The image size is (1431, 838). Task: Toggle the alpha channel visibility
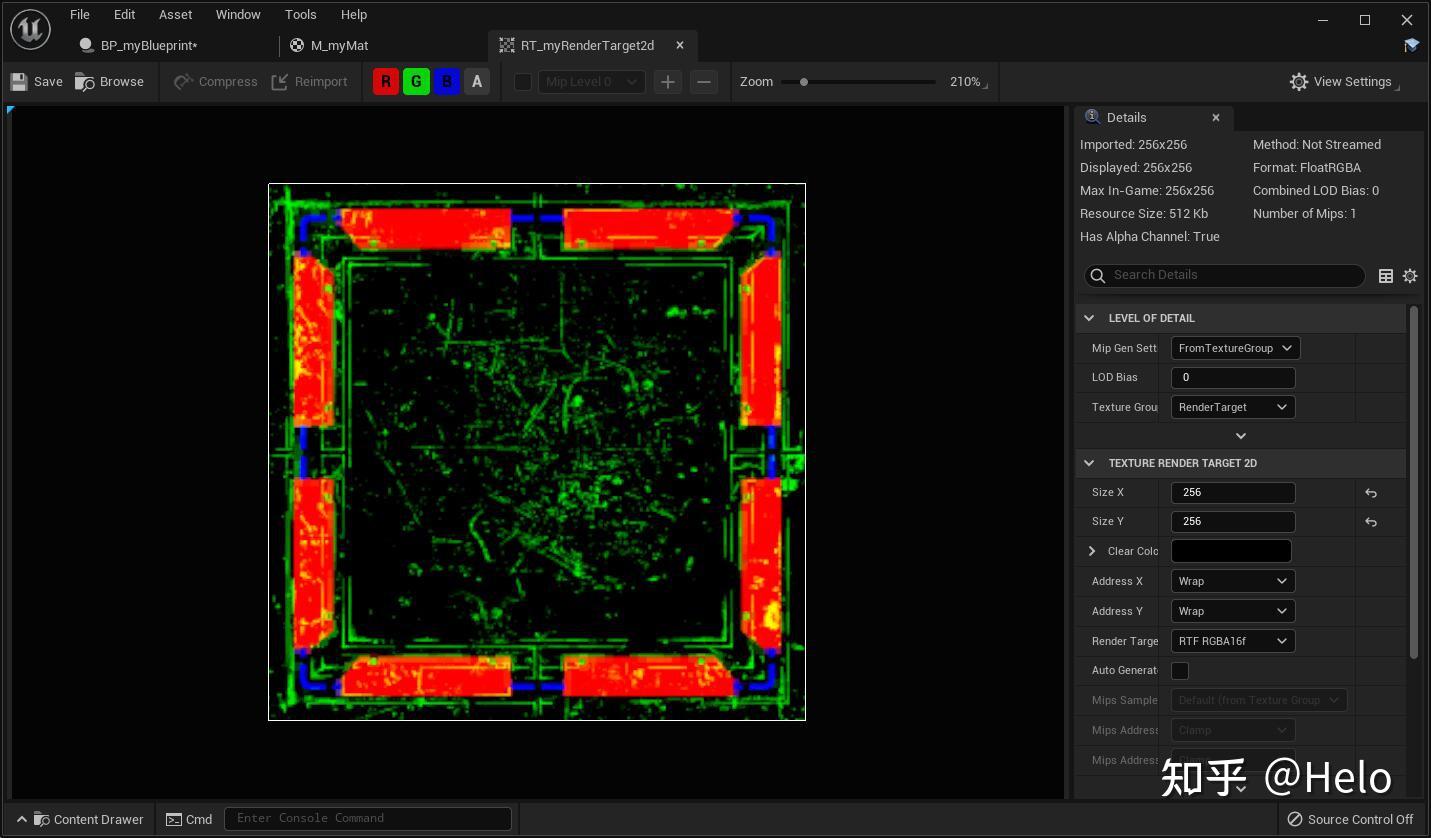pos(477,81)
